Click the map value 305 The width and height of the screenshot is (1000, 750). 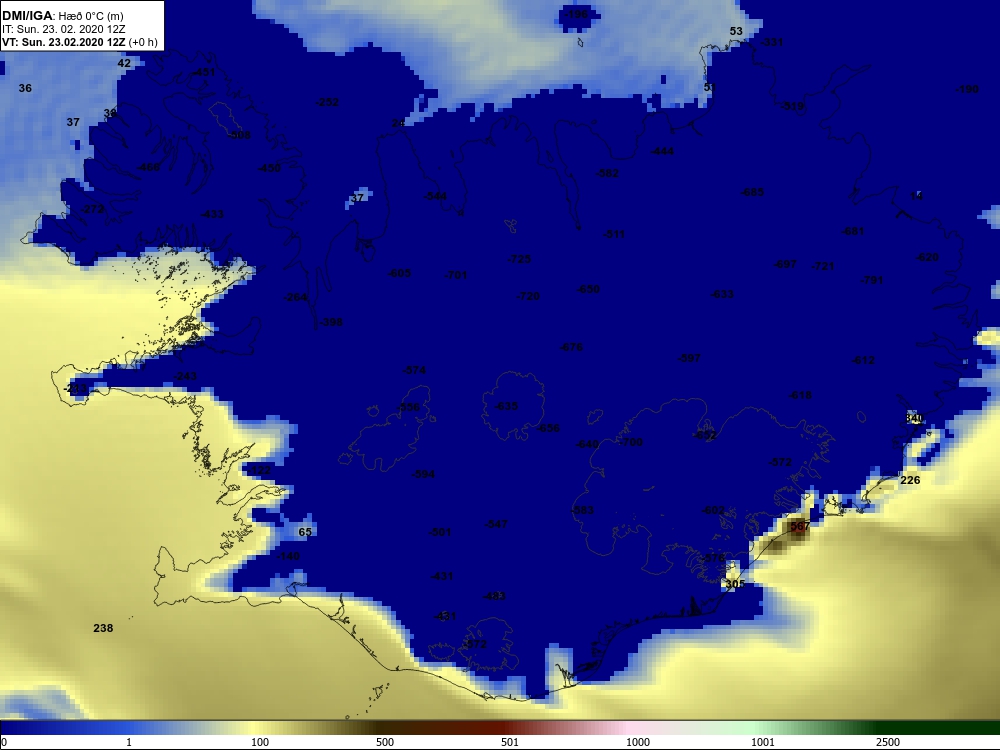click(x=735, y=584)
